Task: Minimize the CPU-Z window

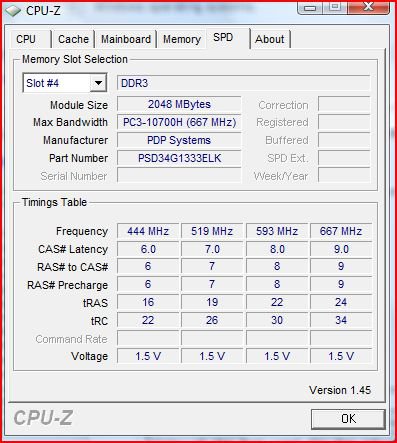Action: click(x=310, y=8)
